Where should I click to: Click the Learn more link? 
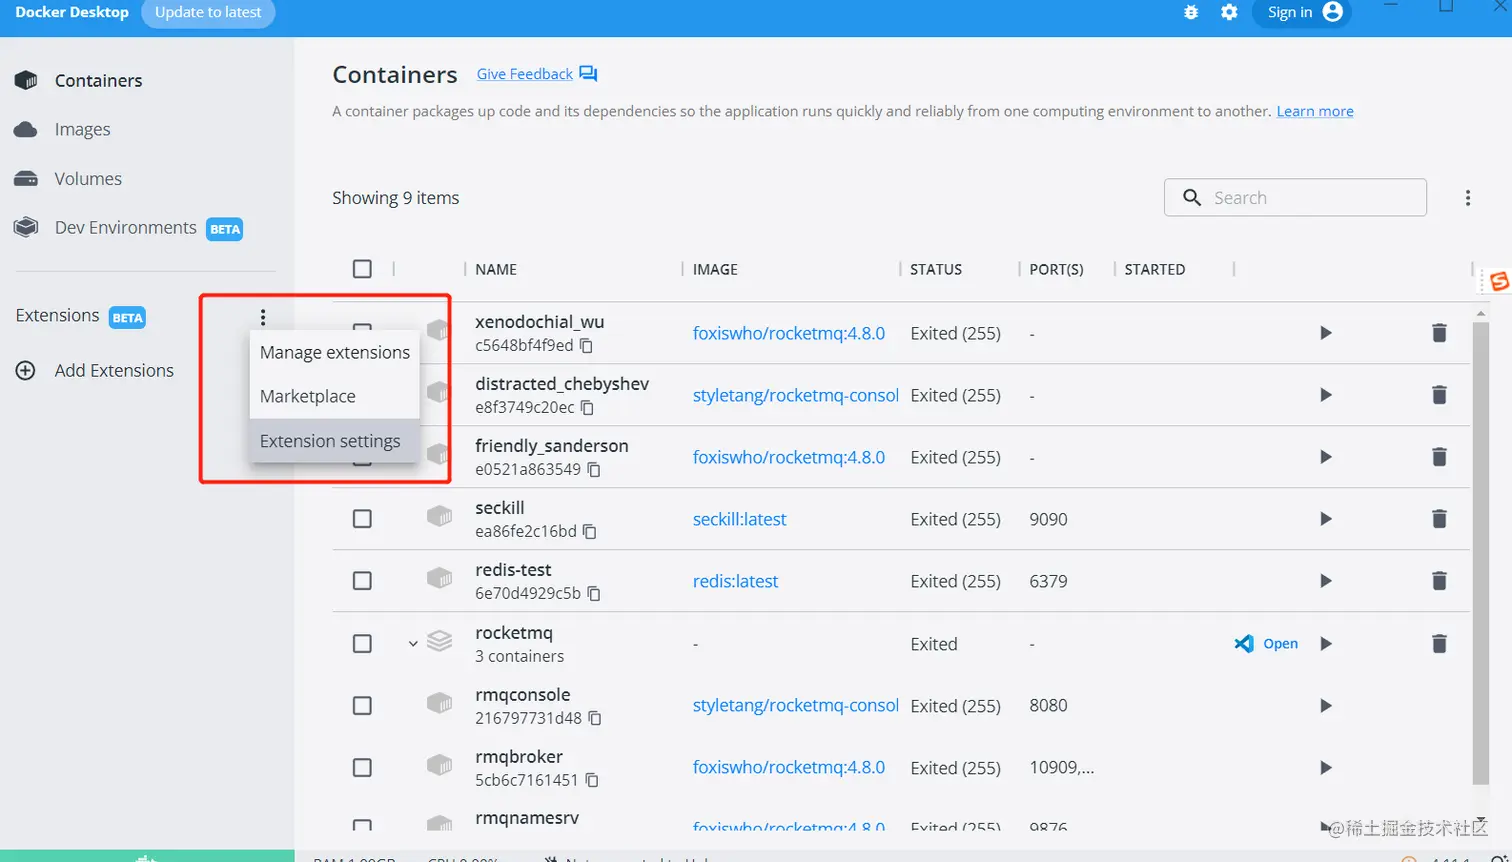click(x=1315, y=111)
